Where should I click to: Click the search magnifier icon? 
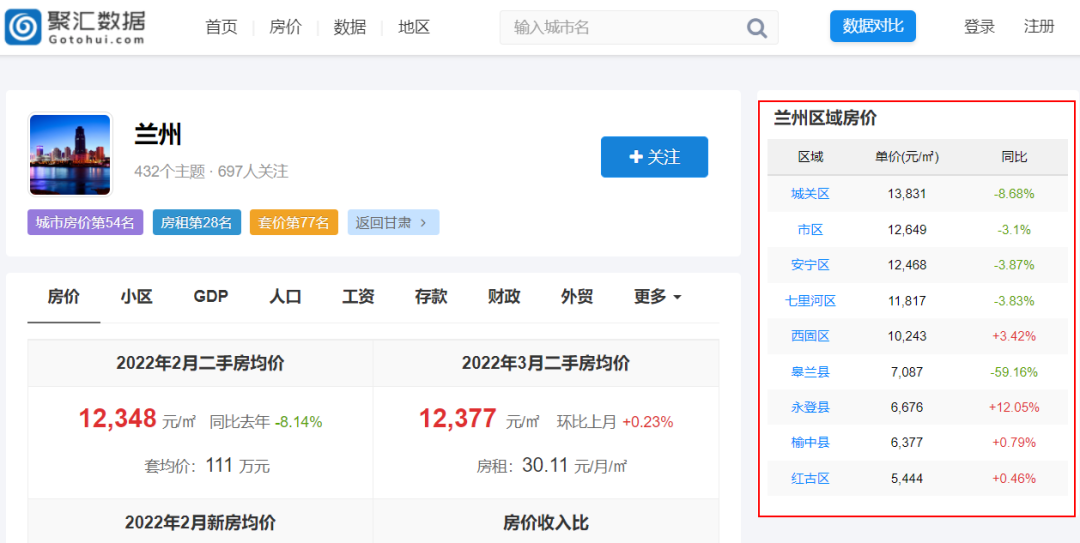pyautogui.click(x=756, y=28)
